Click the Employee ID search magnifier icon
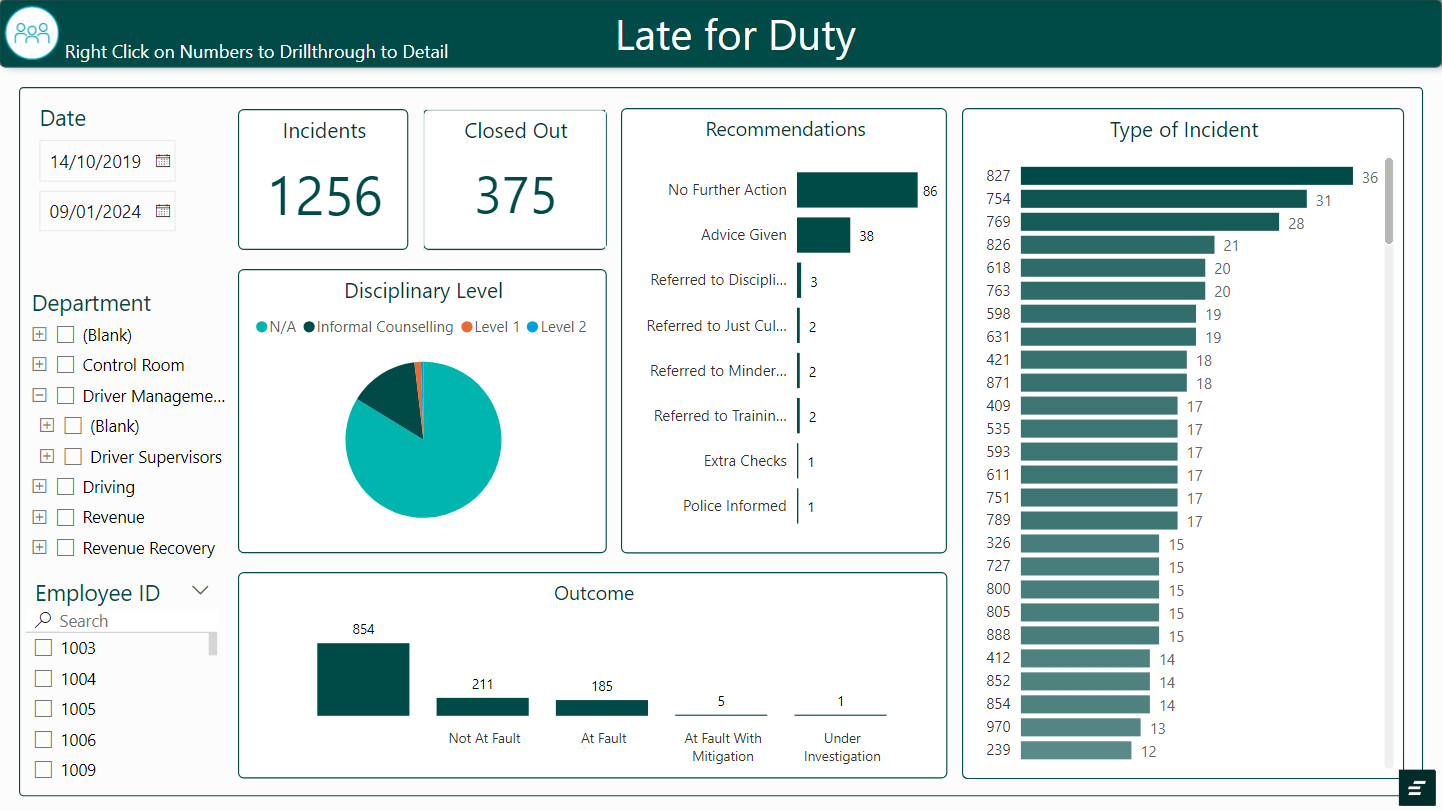 [x=43, y=621]
